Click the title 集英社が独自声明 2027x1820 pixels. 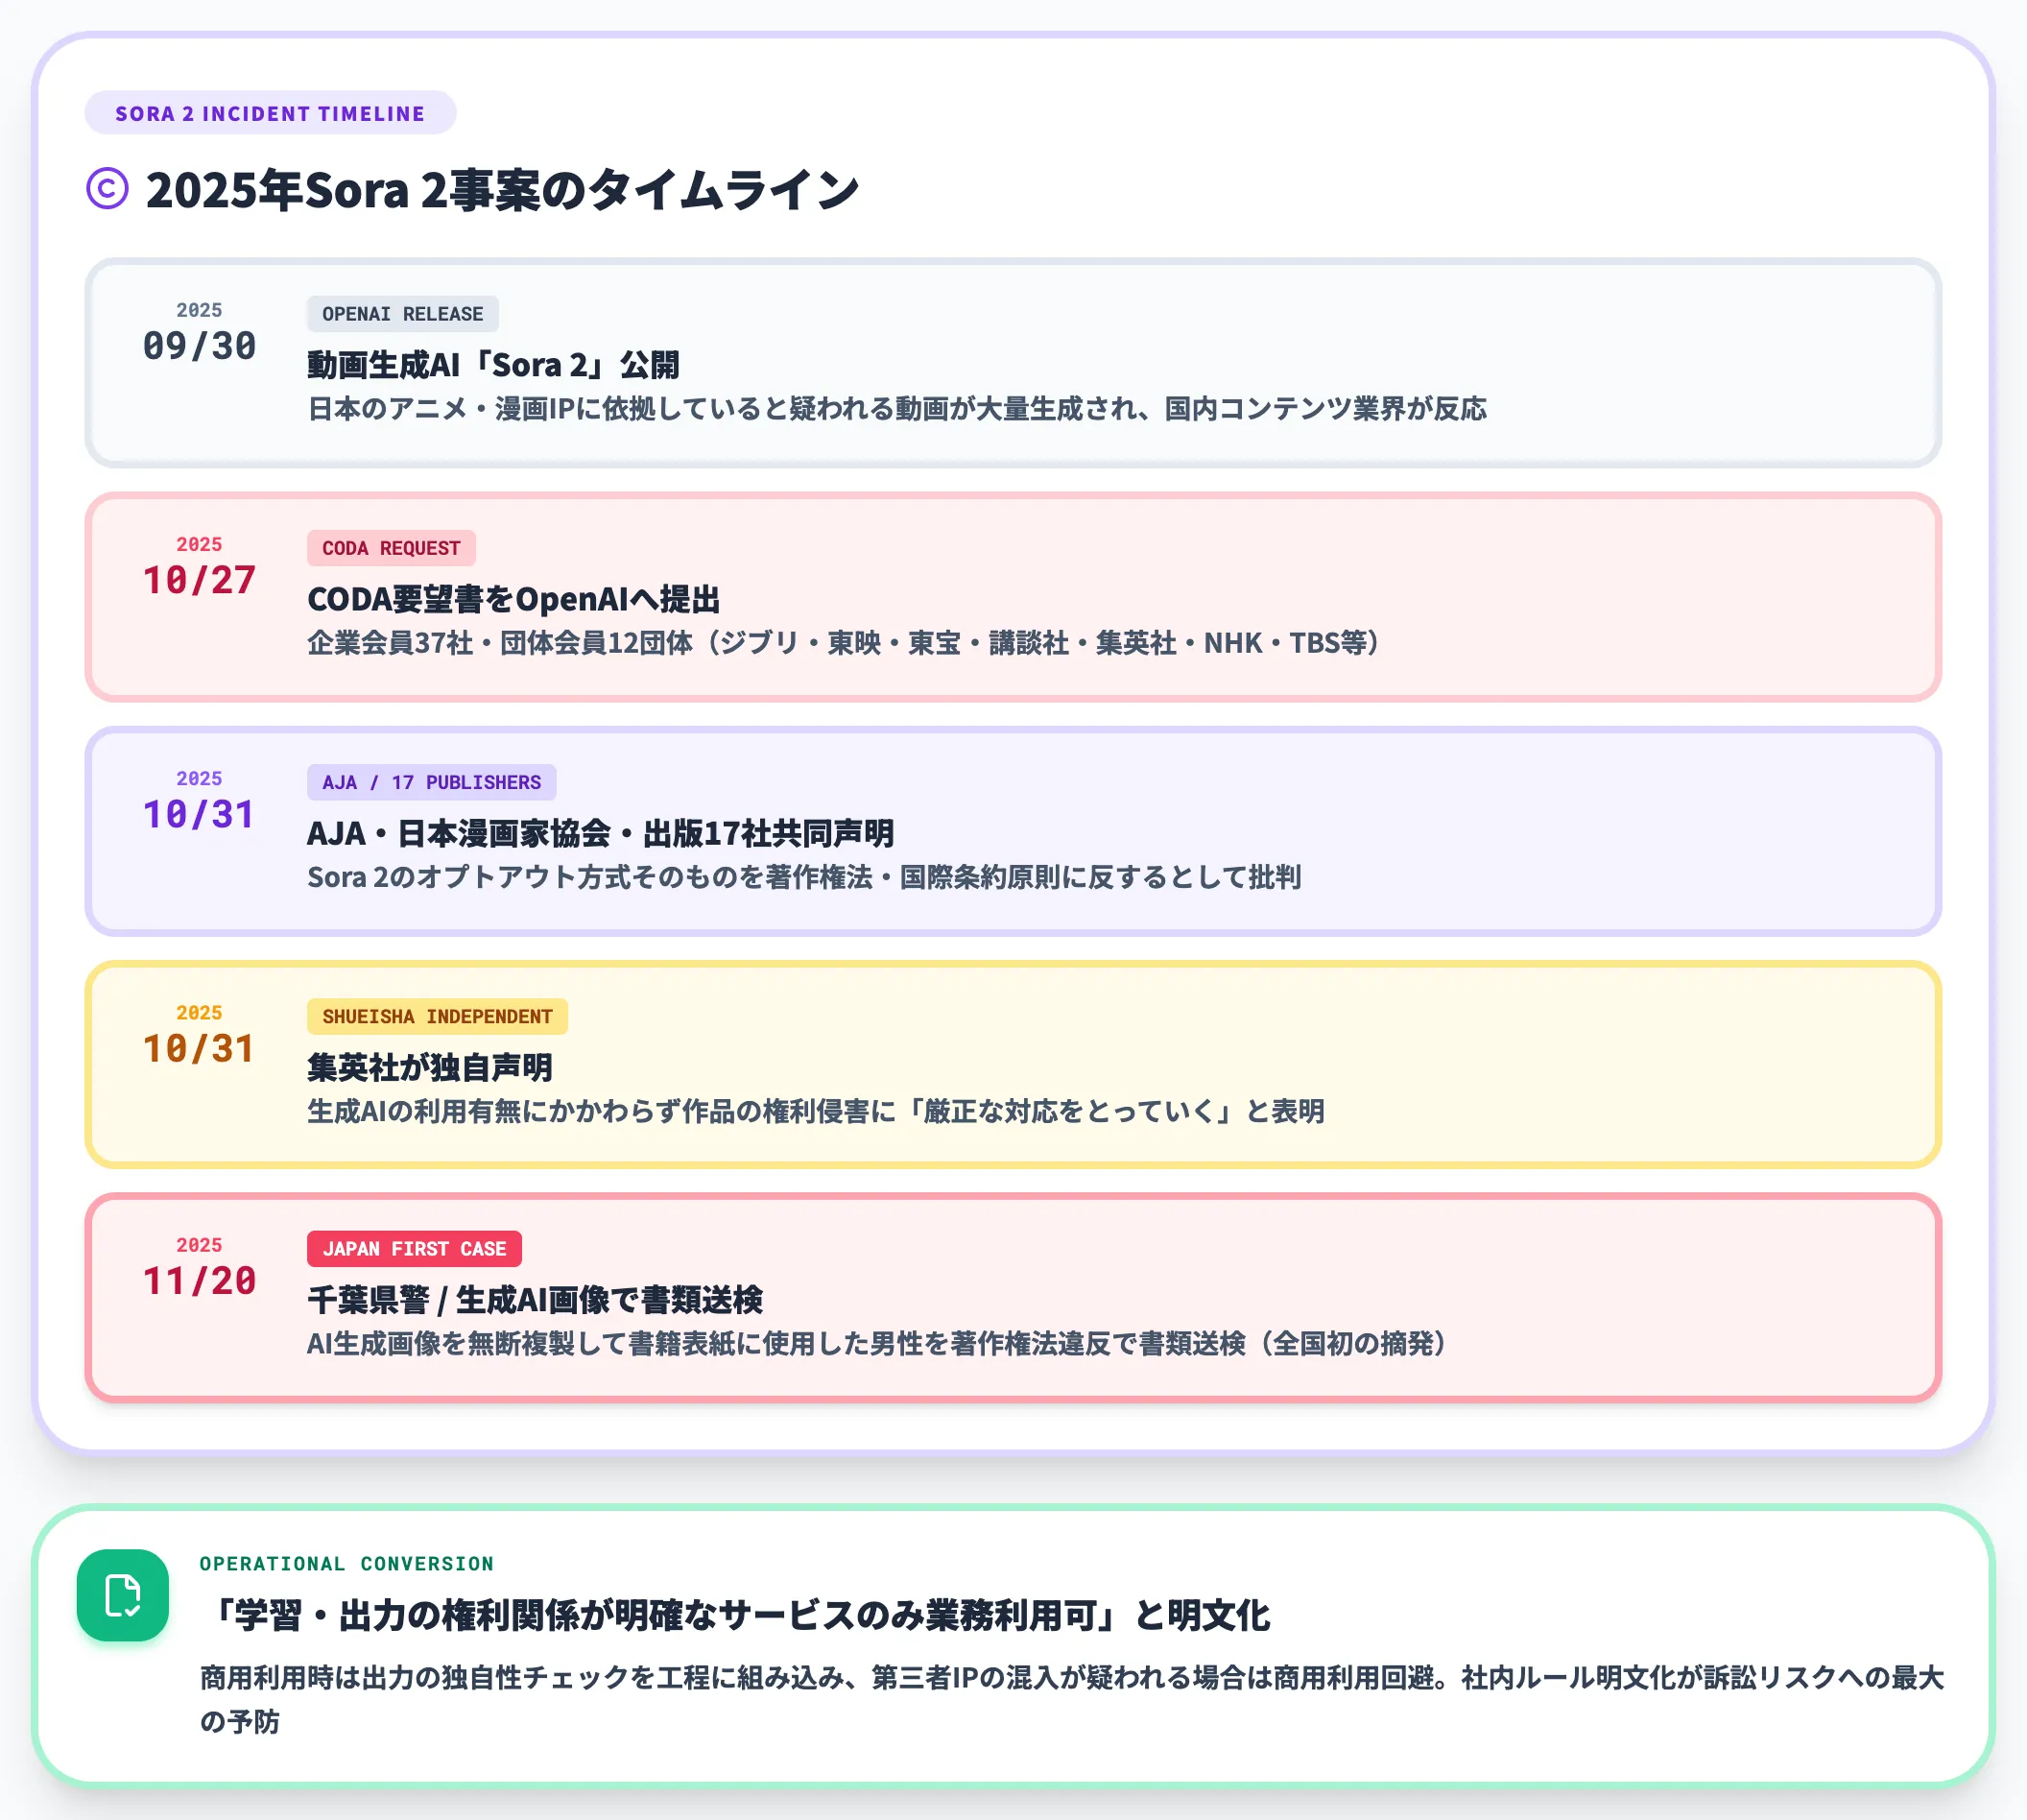(430, 1067)
